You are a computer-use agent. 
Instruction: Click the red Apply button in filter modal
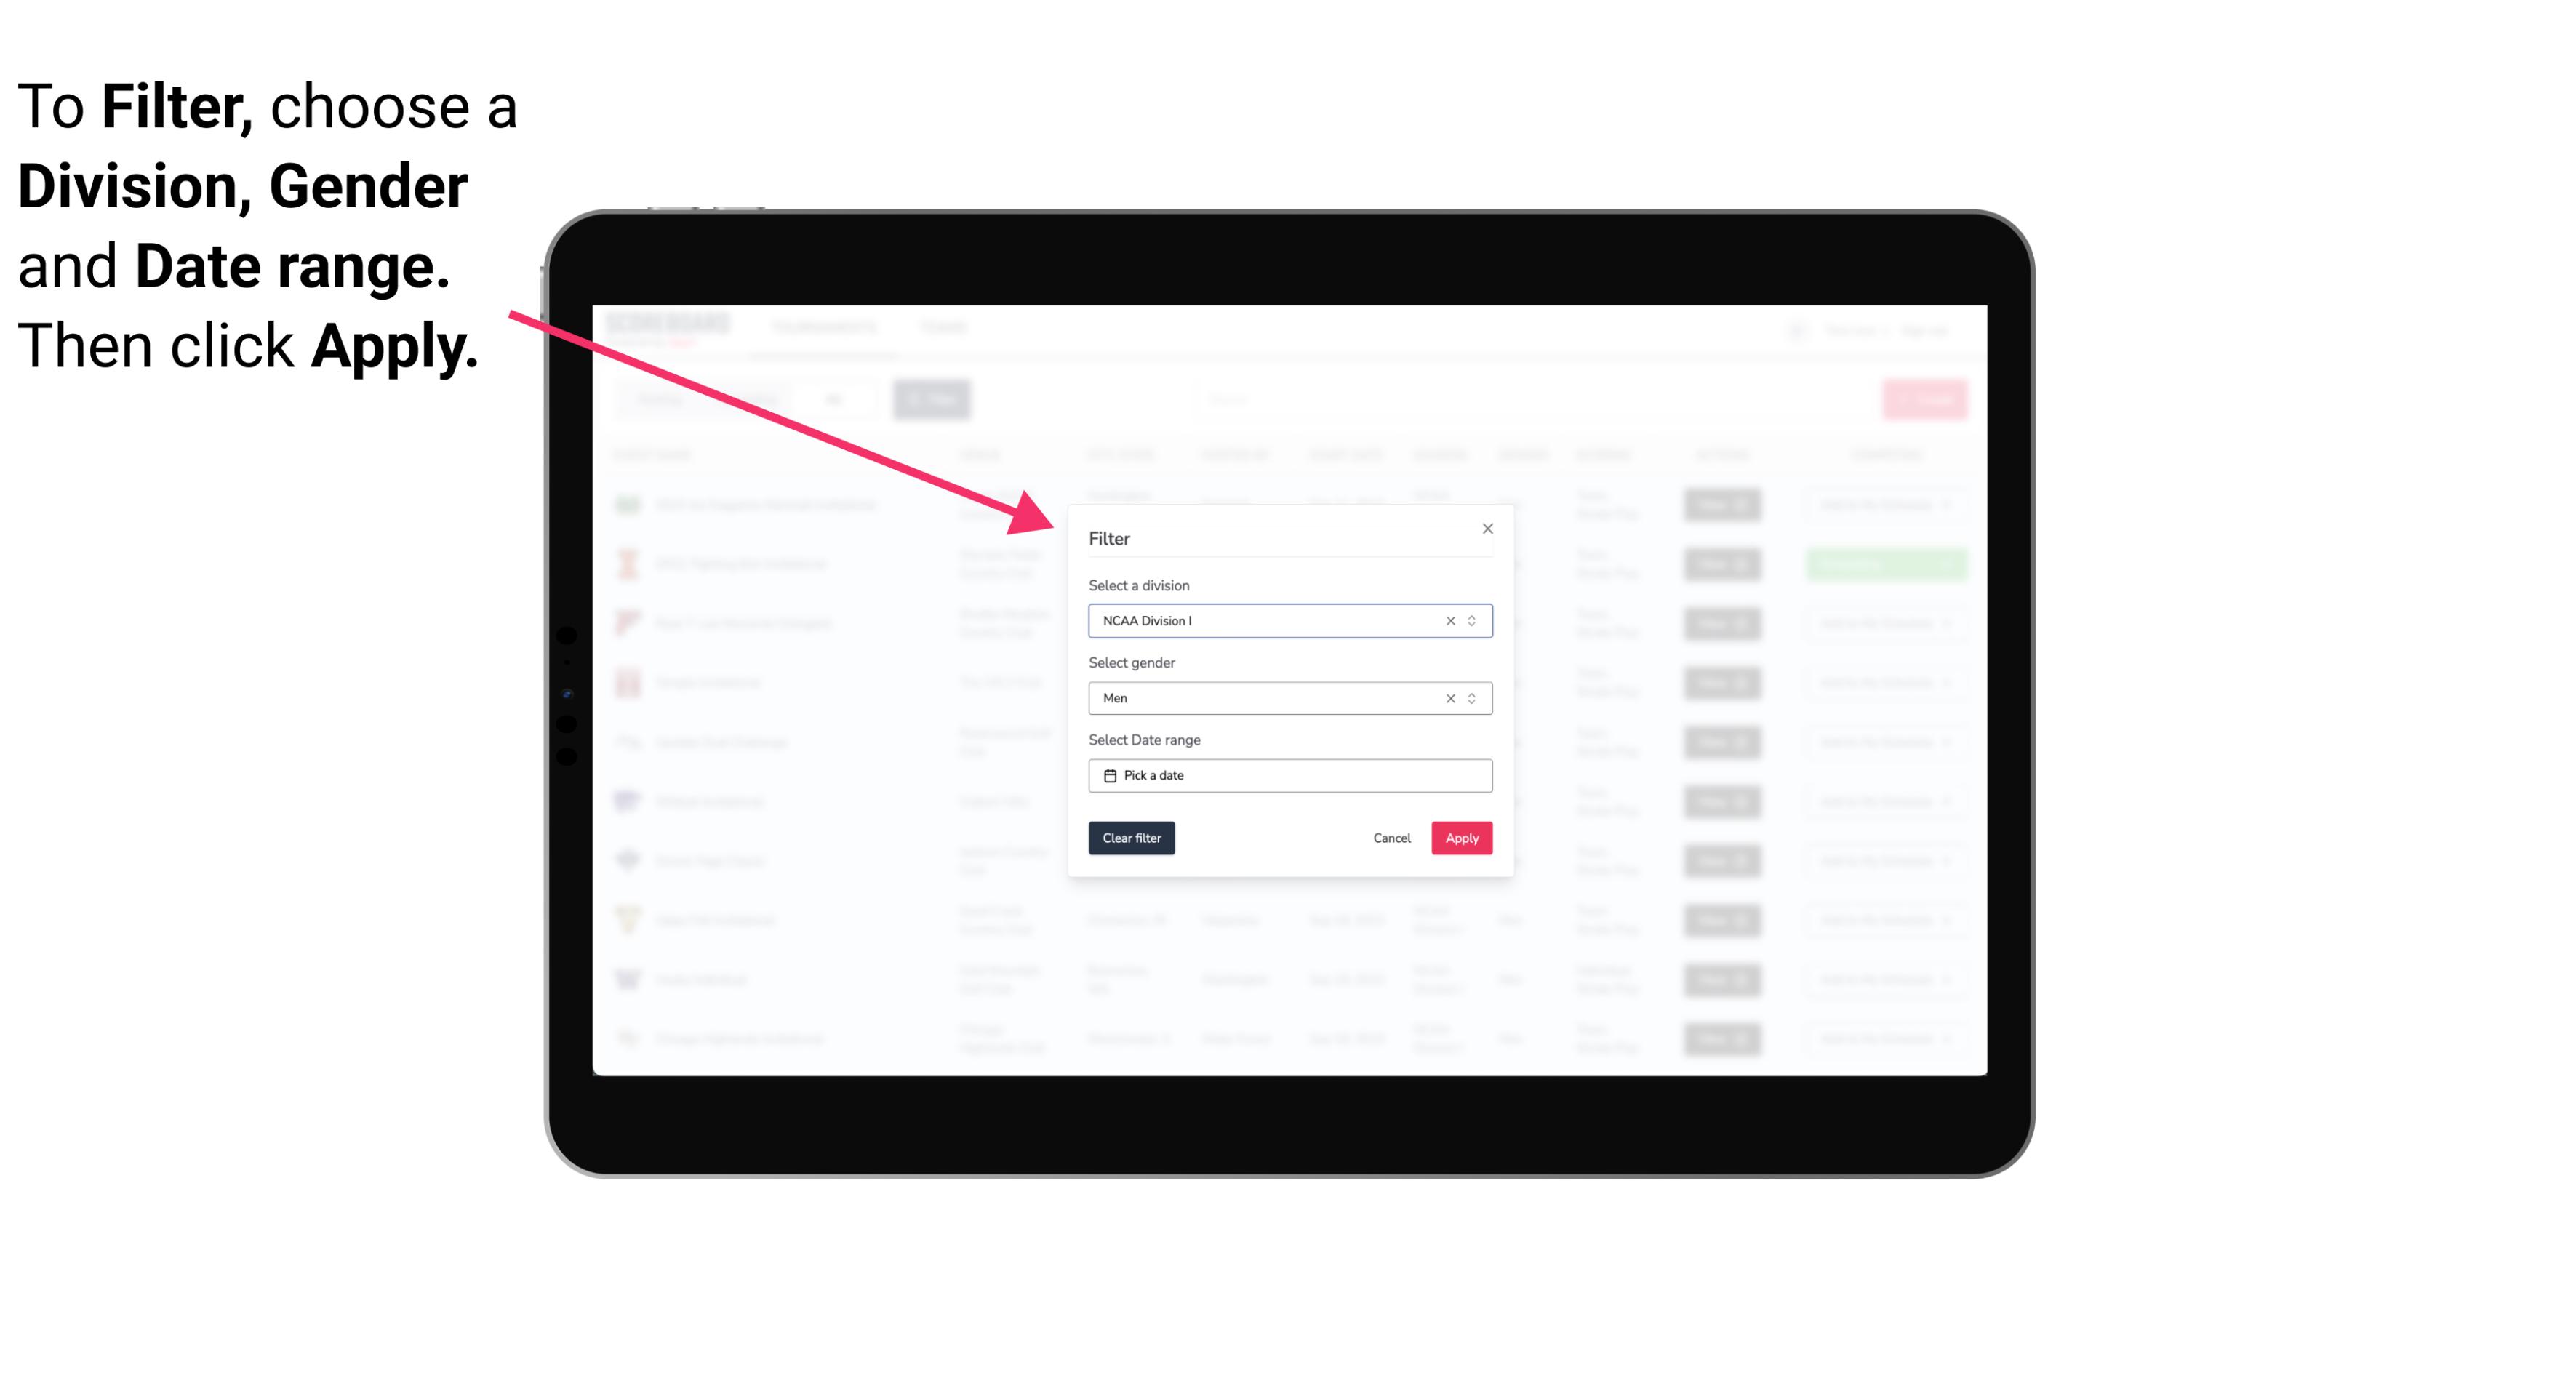pyautogui.click(x=1461, y=838)
